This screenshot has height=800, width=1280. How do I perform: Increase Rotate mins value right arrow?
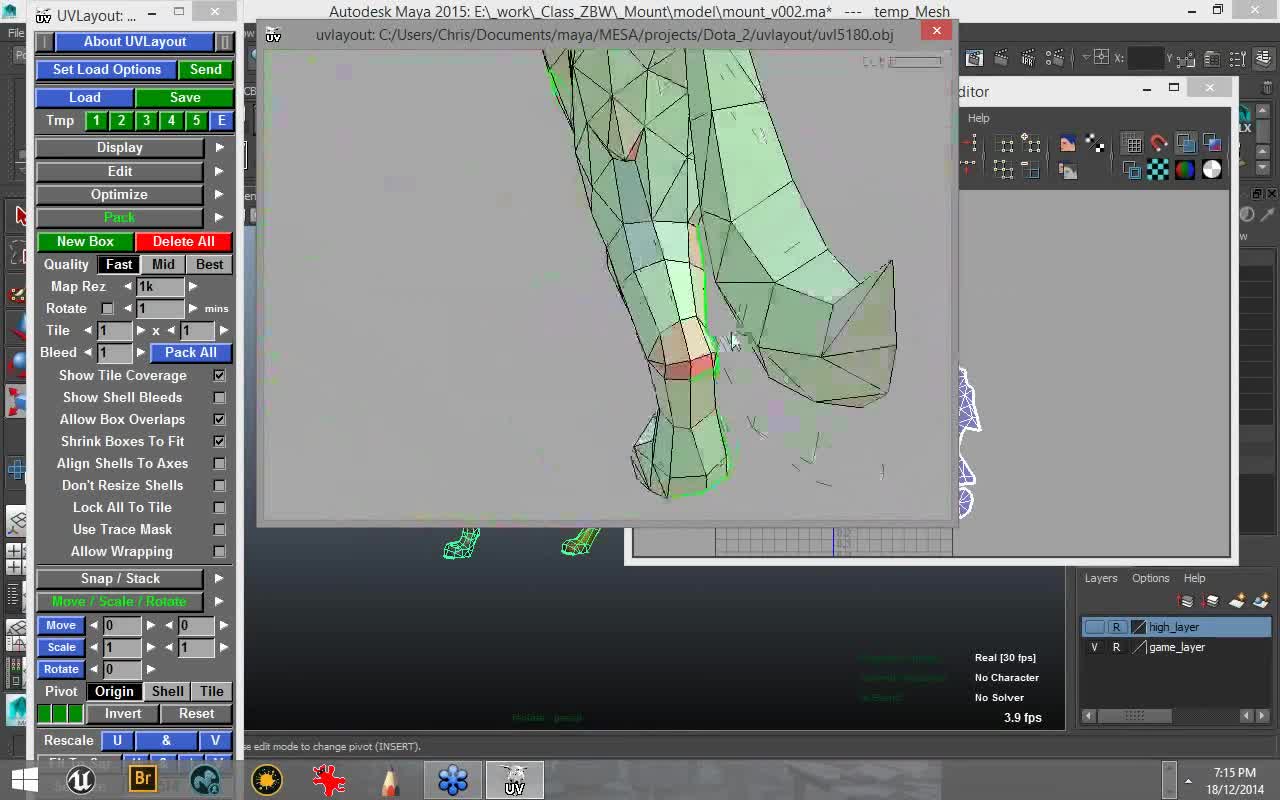coord(193,308)
